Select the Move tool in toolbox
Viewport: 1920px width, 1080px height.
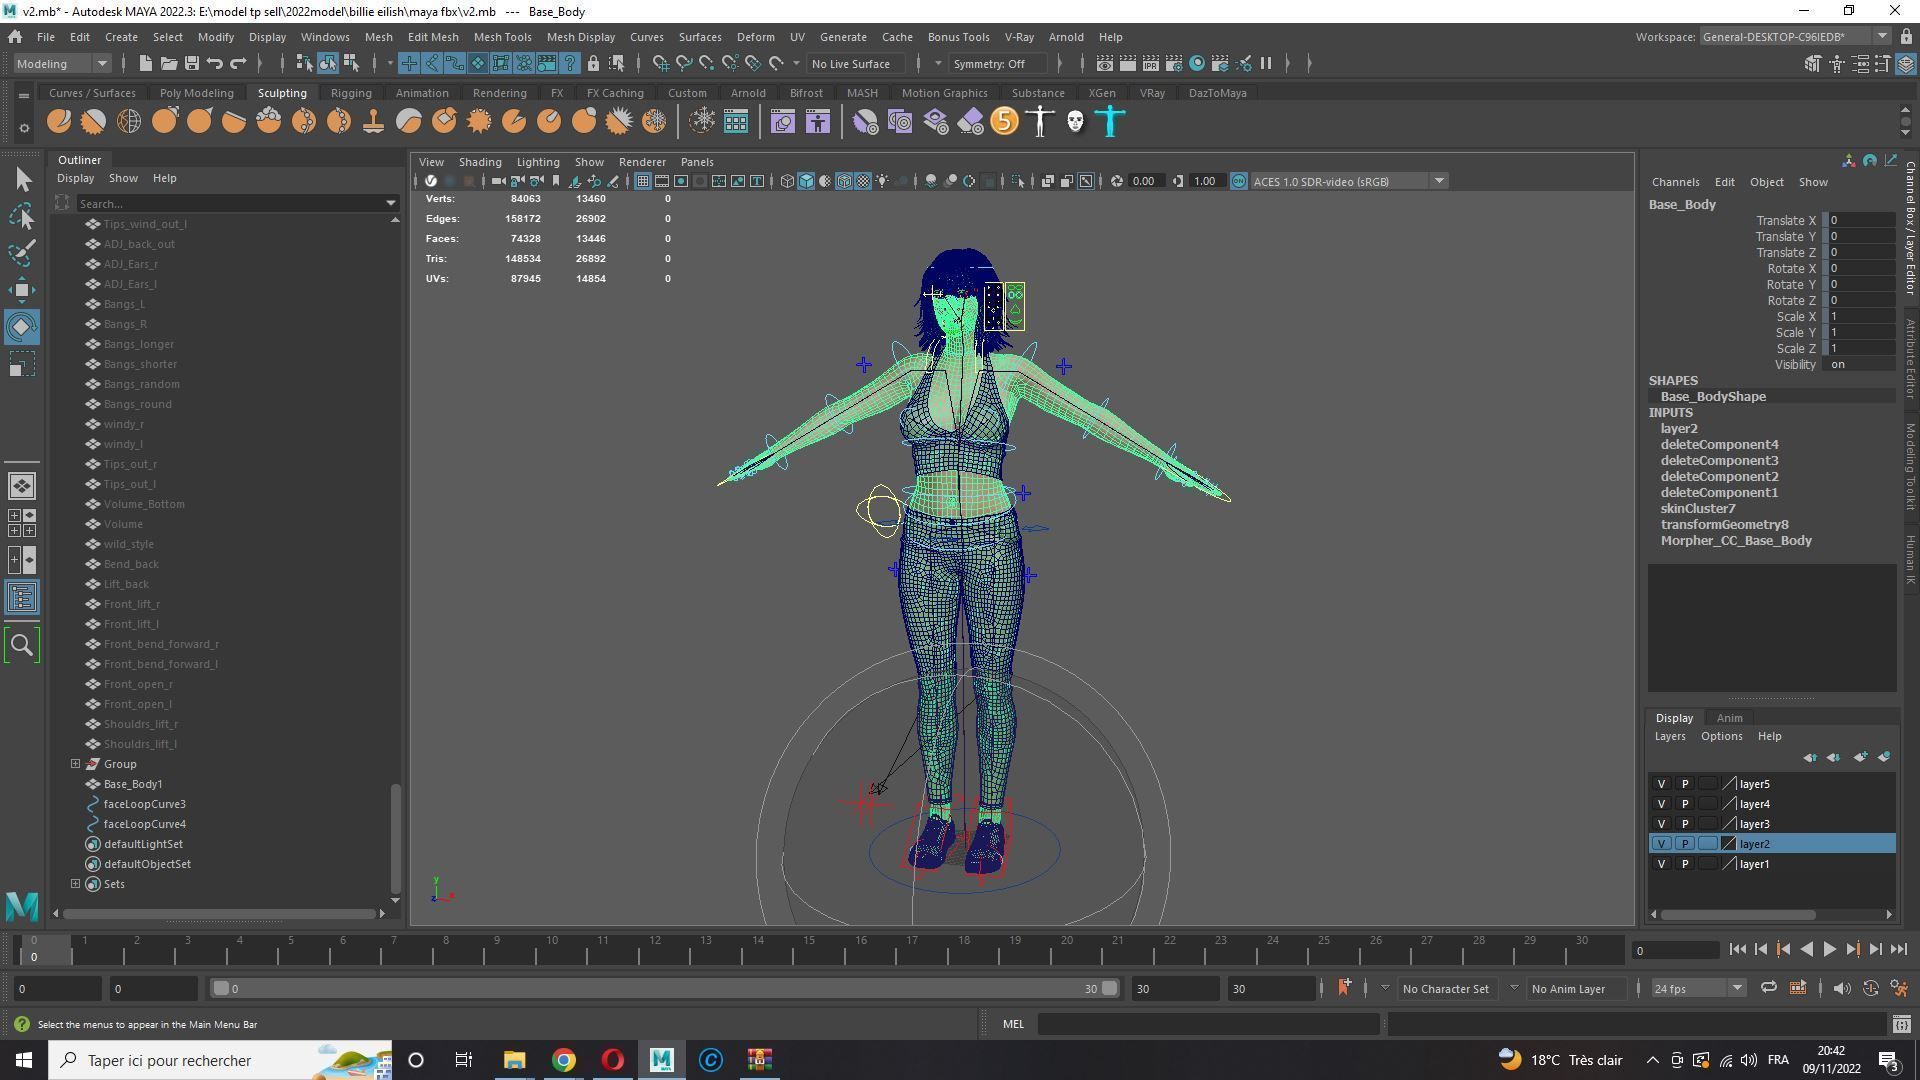pos(22,290)
